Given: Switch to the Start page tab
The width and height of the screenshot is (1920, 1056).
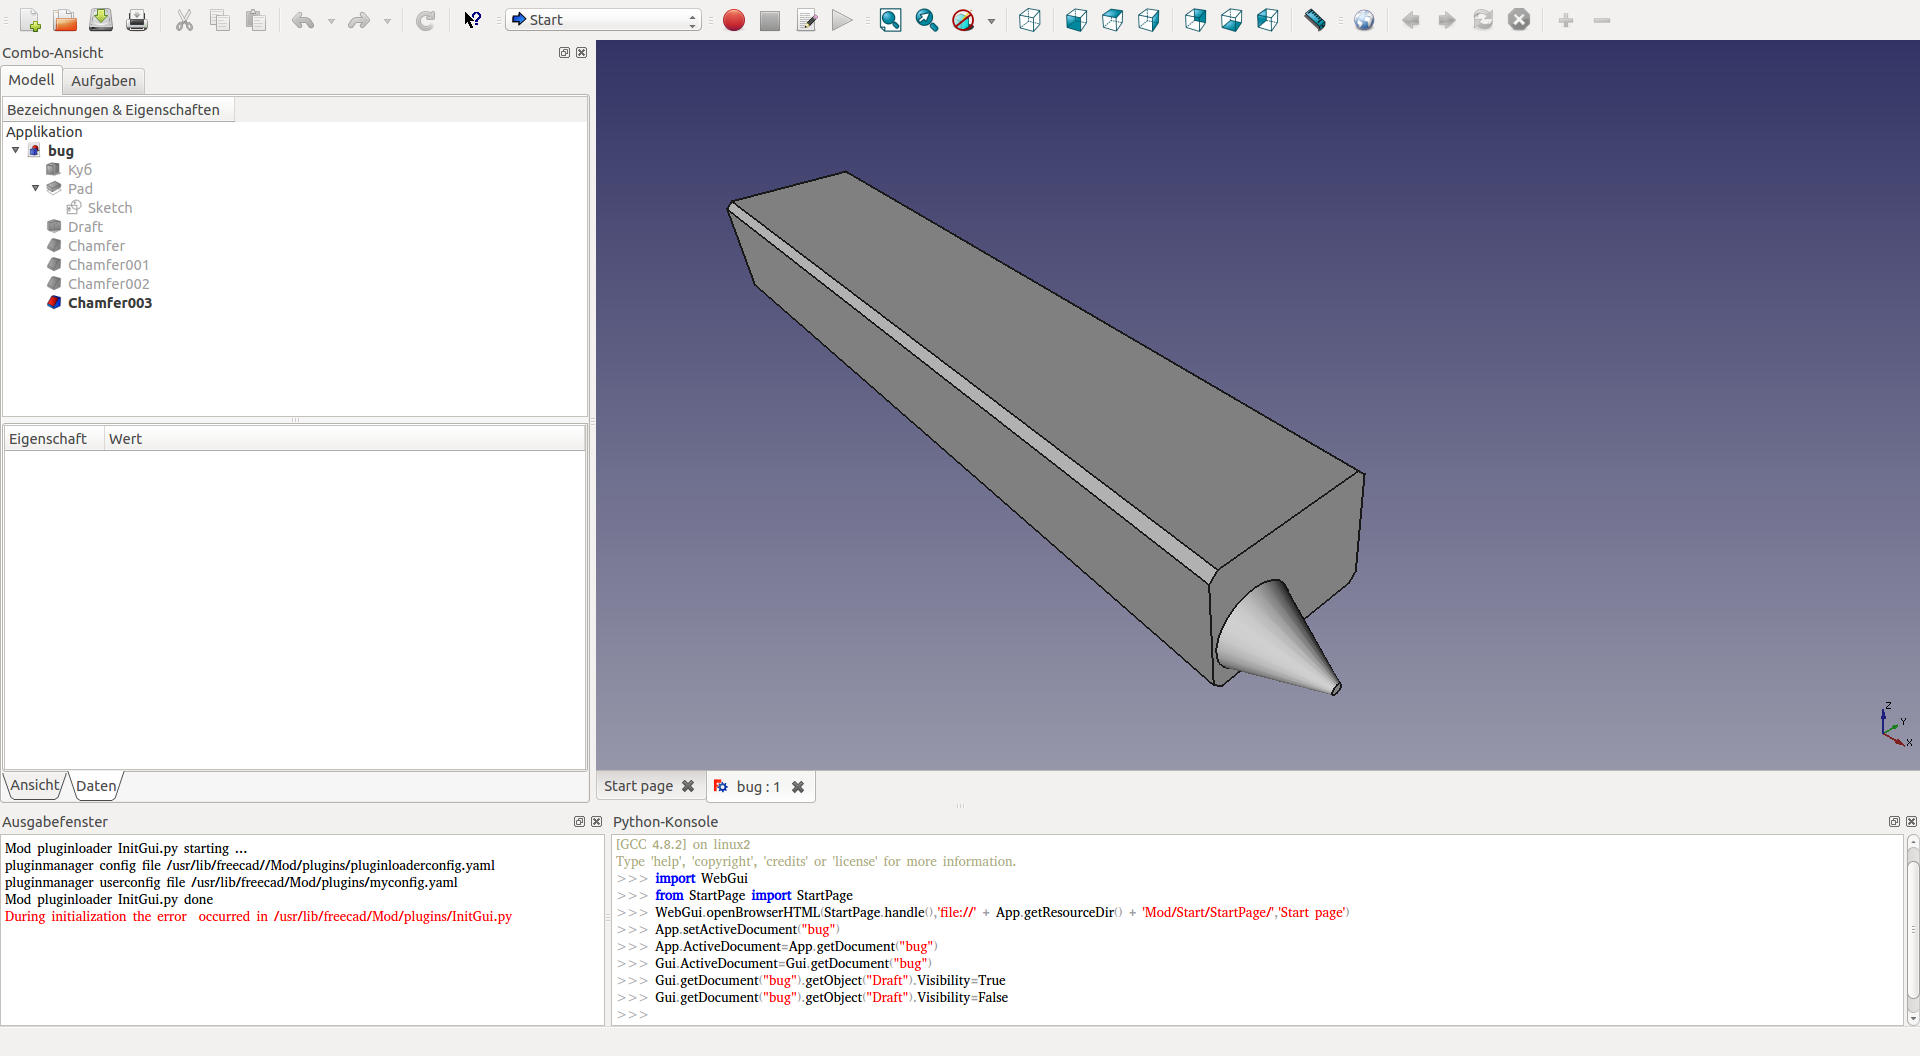Looking at the screenshot, I should coord(638,786).
